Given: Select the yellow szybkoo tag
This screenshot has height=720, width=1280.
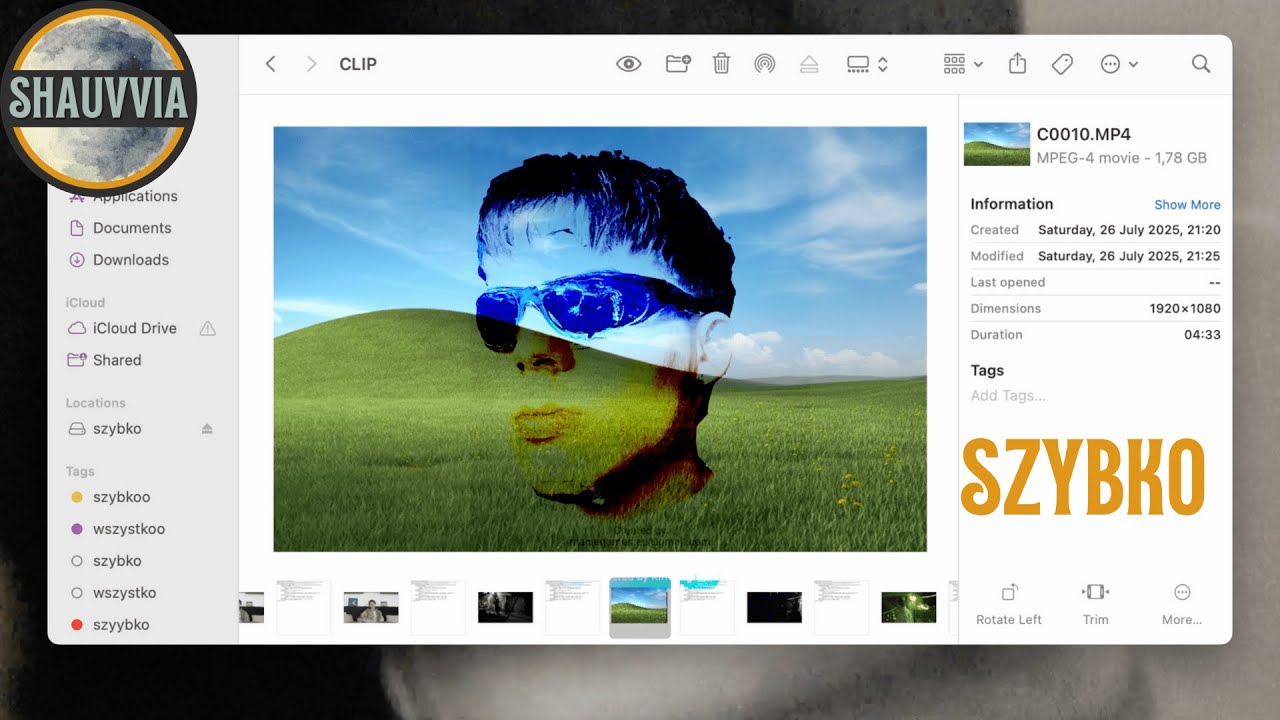Looking at the screenshot, I should pos(121,497).
